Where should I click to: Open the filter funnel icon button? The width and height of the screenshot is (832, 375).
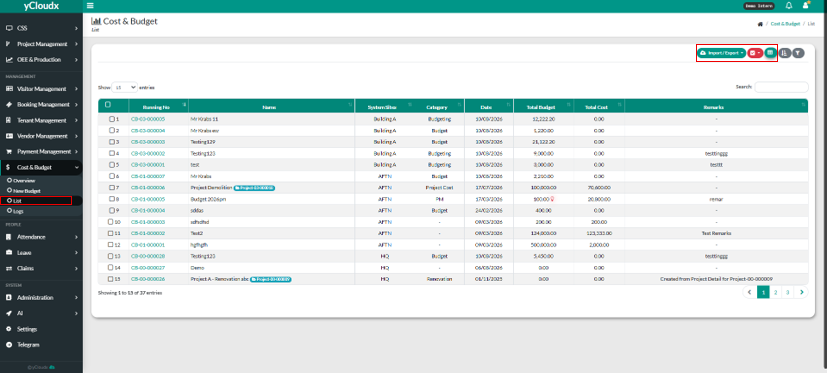click(x=798, y=53)
